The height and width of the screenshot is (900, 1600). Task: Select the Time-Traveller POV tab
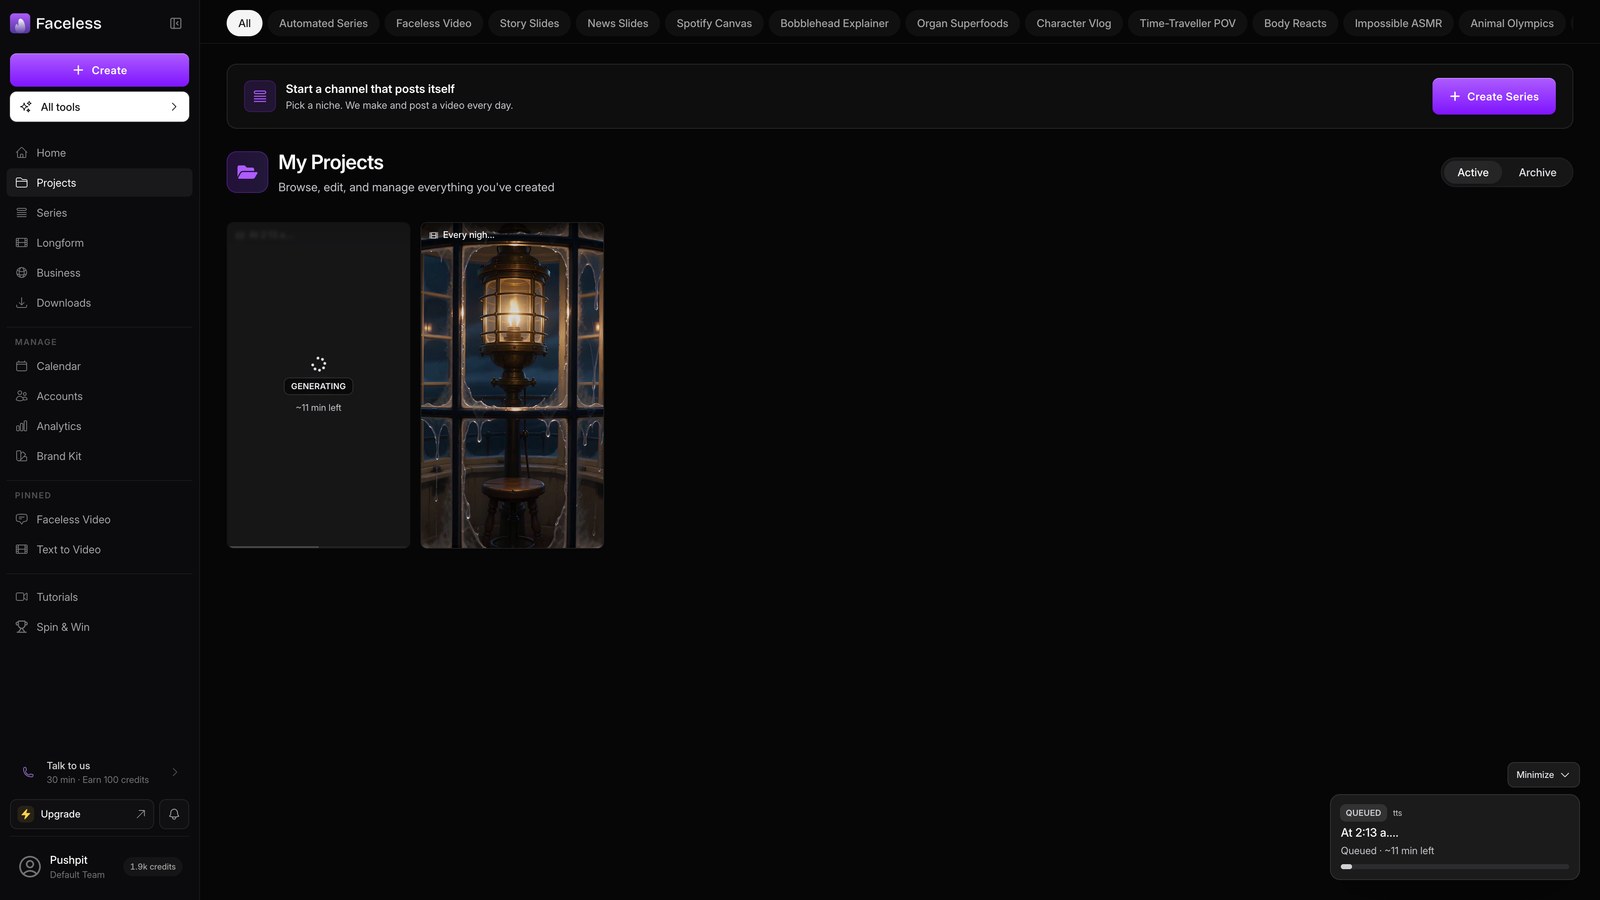pyautogui.click(x=1187, y=23)
